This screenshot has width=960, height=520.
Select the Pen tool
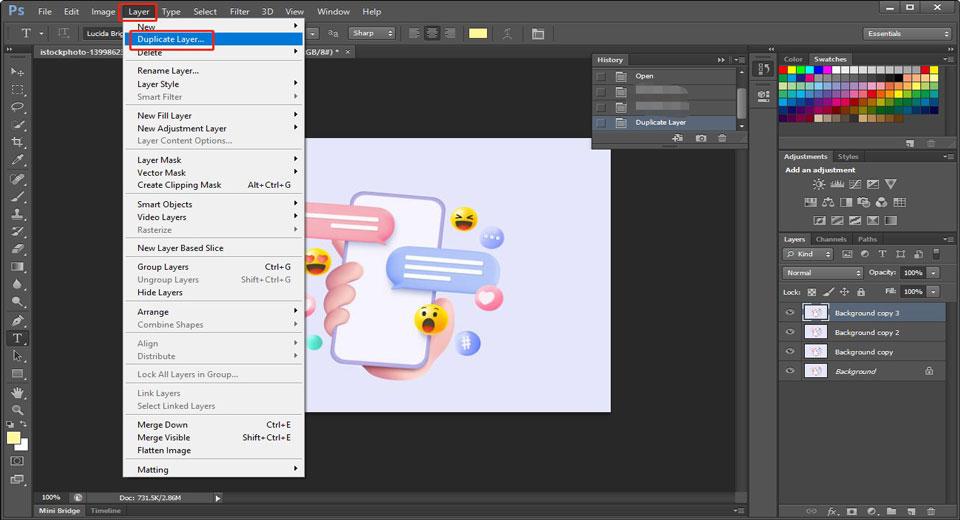pyautogui.click(x=17, y=320)
